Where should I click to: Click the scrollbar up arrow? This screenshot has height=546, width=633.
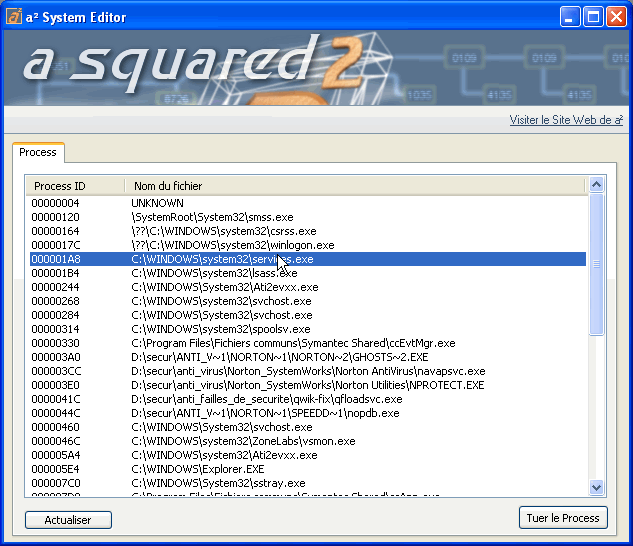pyautogui.click(x=596, y=185)
